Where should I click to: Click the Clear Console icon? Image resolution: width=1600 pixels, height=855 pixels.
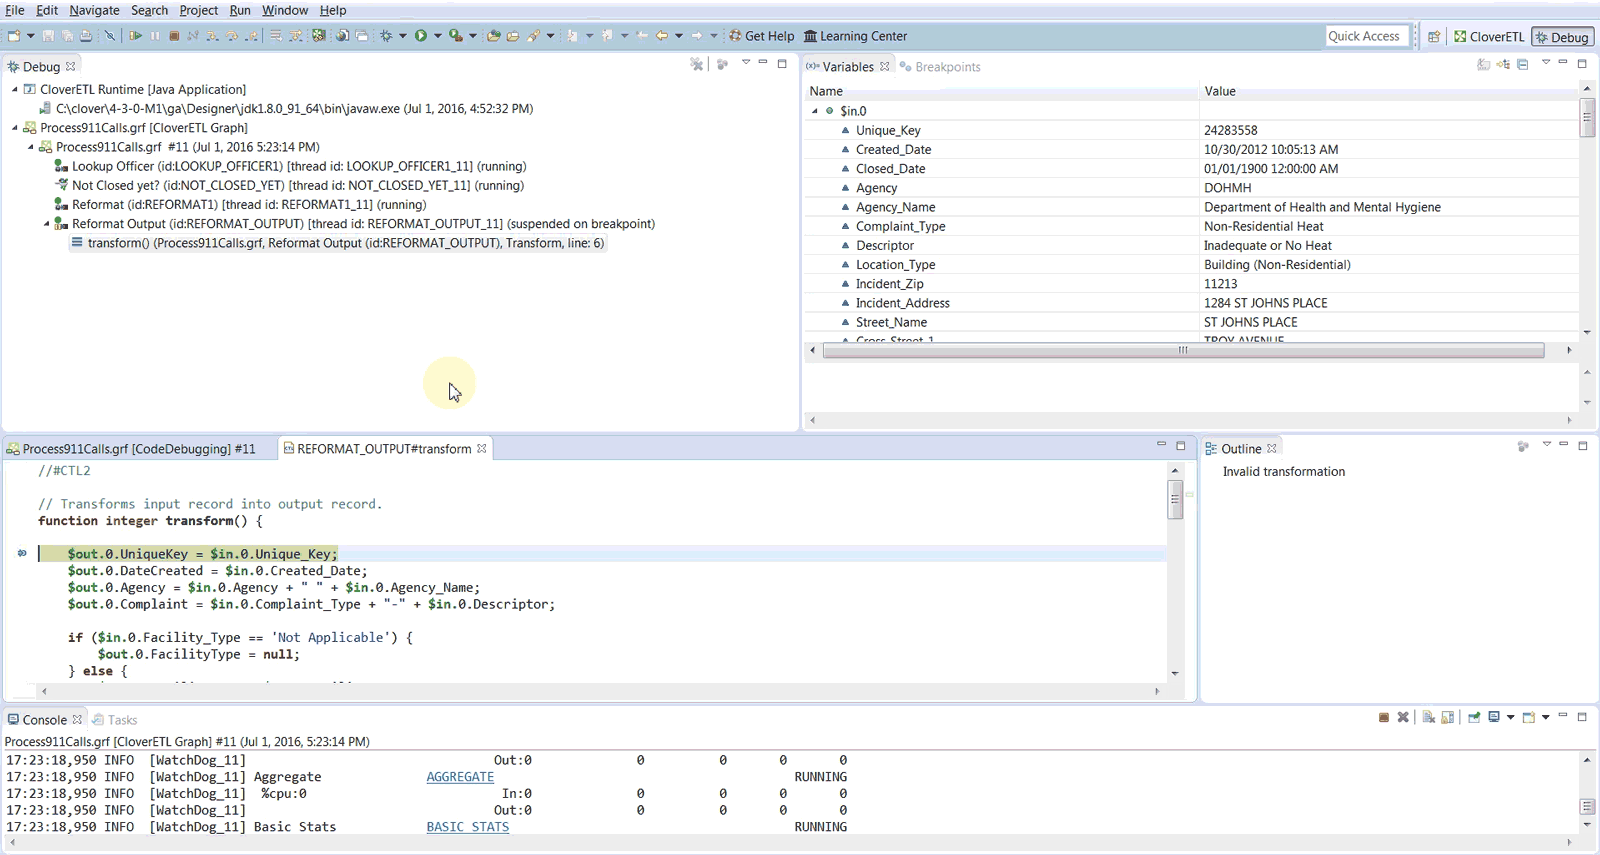(1429, 717)
